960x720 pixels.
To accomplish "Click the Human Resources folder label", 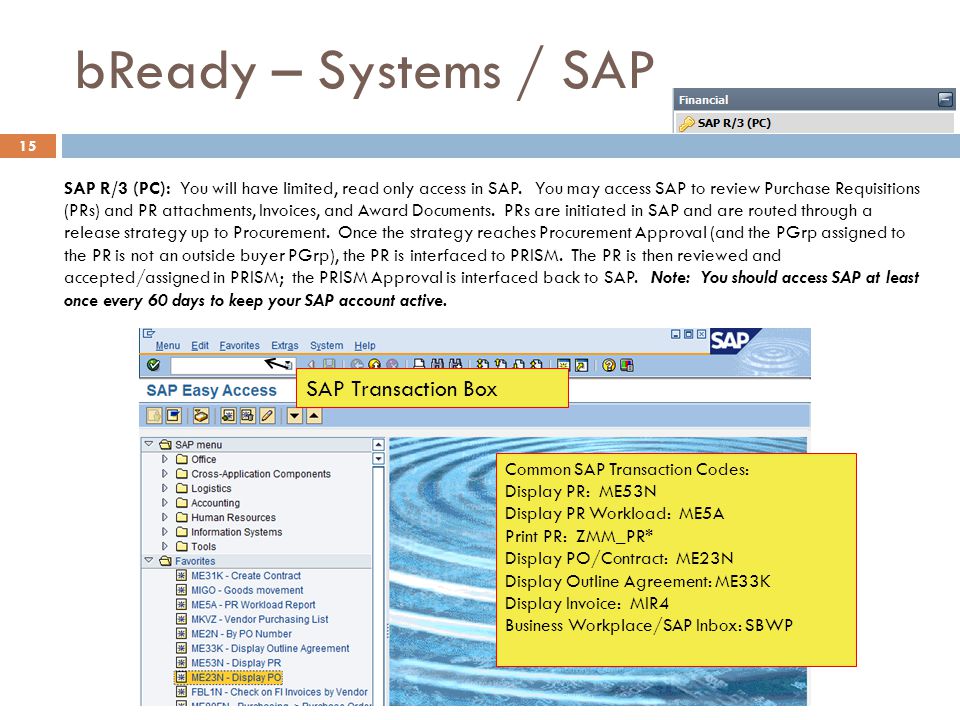I will (x=233, y=517).
